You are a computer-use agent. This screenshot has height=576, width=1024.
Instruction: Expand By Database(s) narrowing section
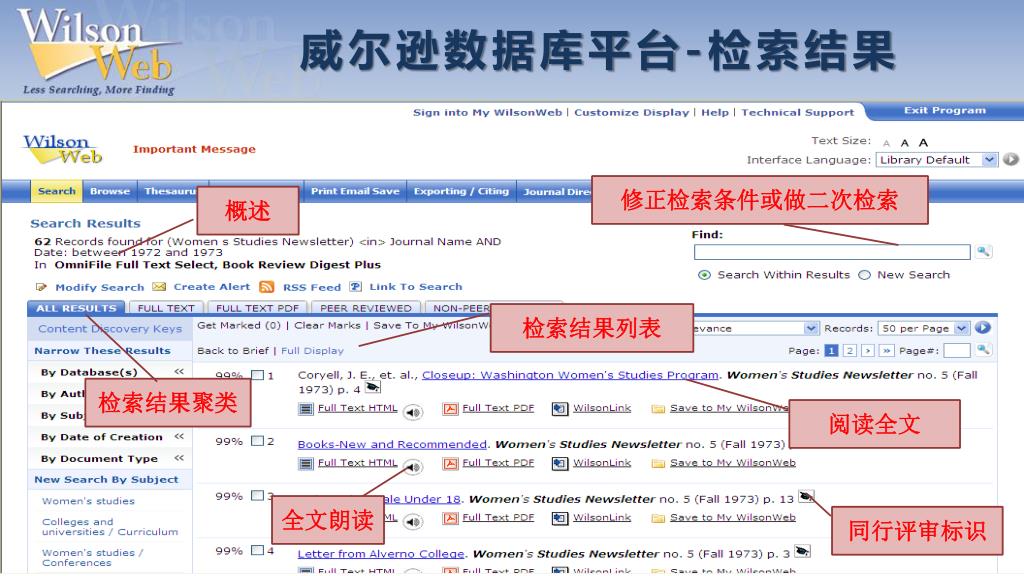[x=179, y=372]
